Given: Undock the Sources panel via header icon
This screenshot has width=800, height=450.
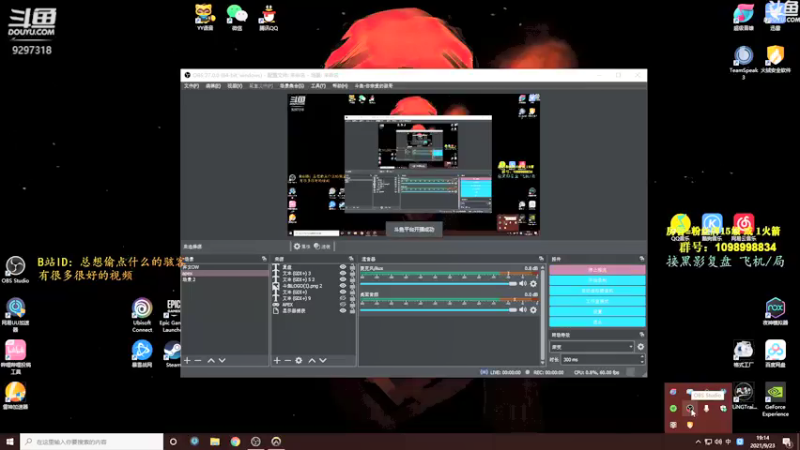Looking at the screenshot, I should tap(351, 259).
